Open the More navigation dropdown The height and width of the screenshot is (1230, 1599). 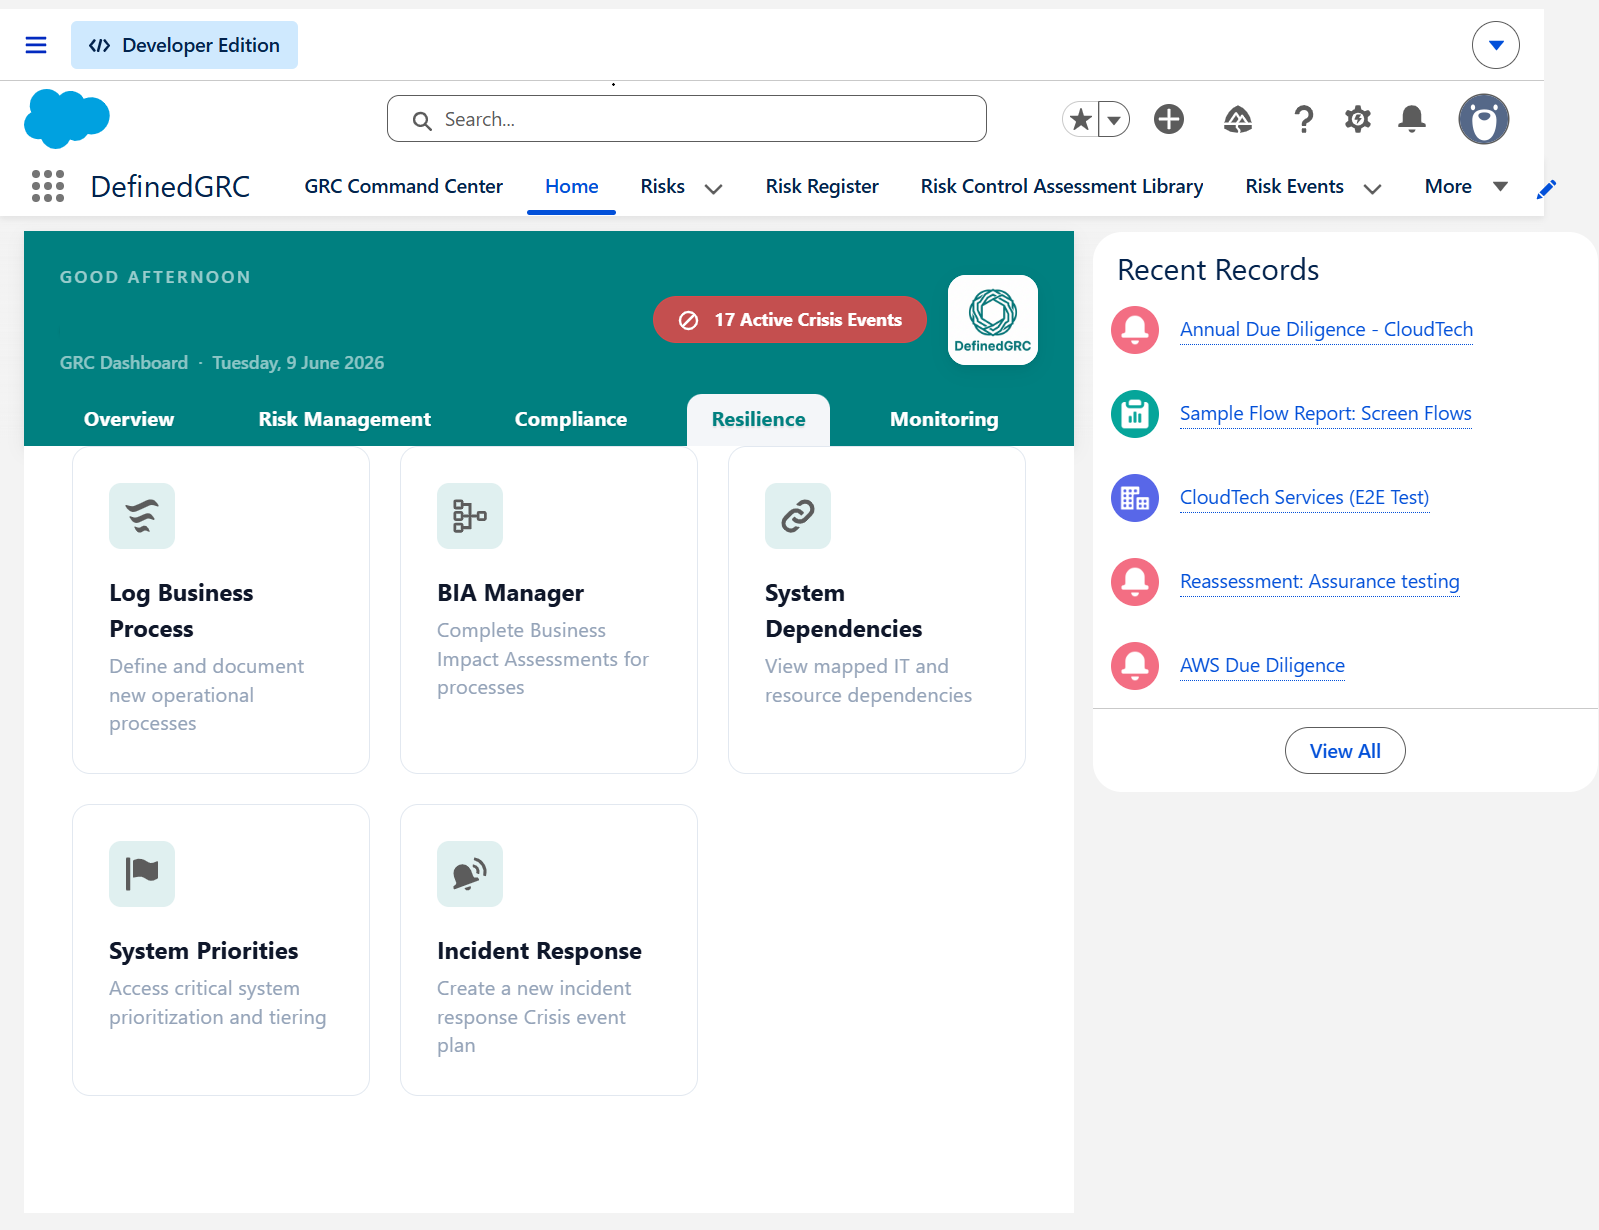1466,187
